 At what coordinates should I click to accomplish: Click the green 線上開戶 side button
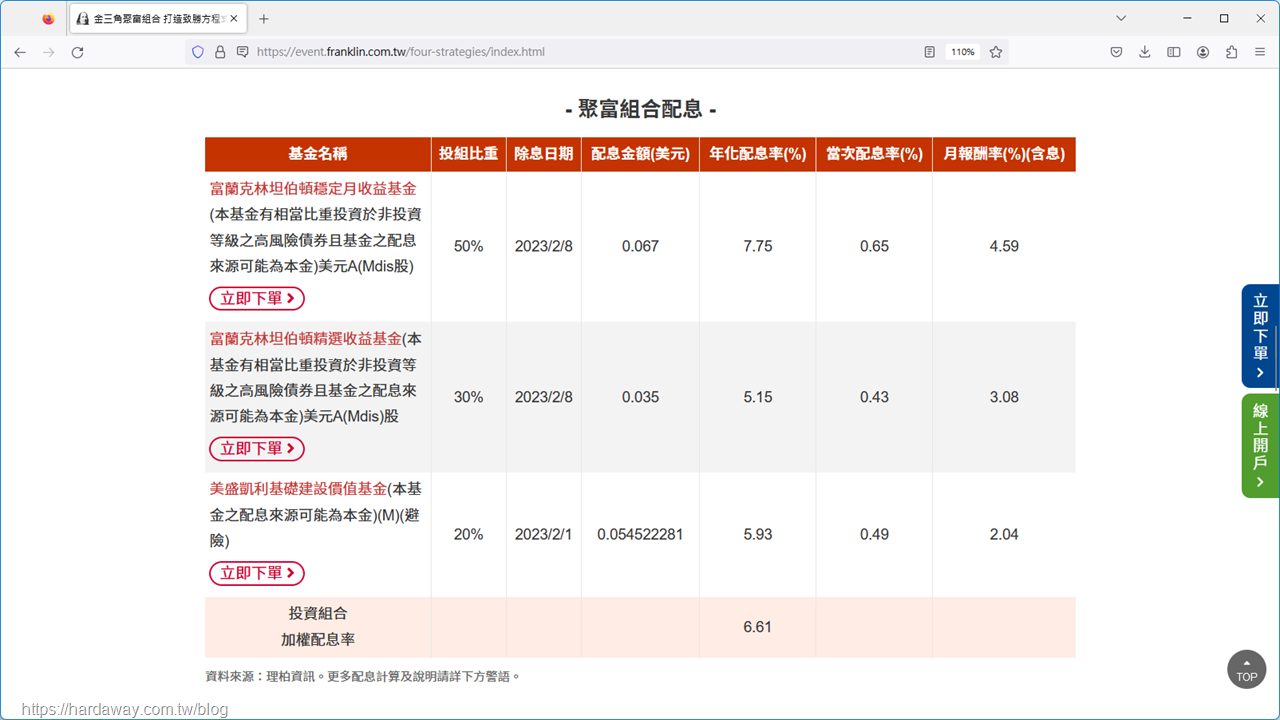pyautogui.click(x=1260, y=446)
